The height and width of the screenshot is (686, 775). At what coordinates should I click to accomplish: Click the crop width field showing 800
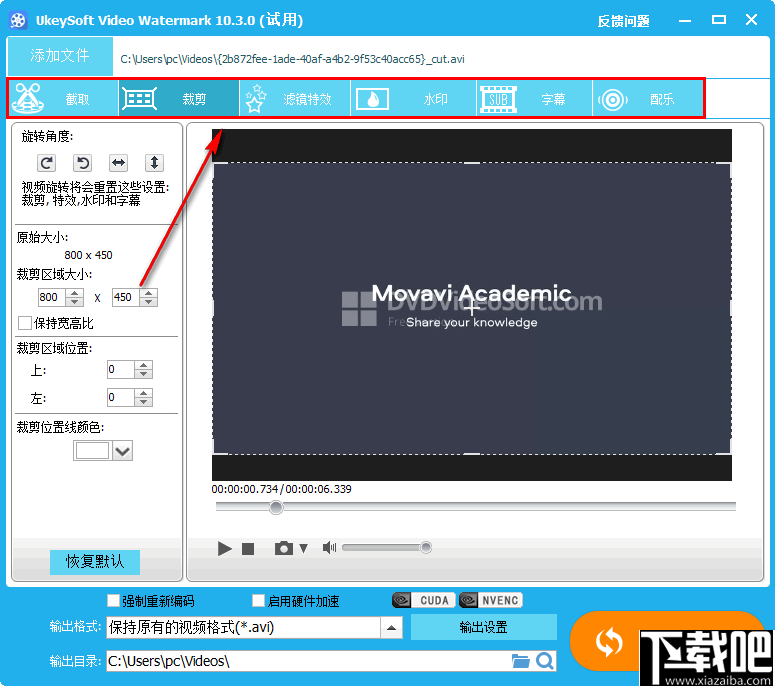pyautogui.click(x=52, y=297)
